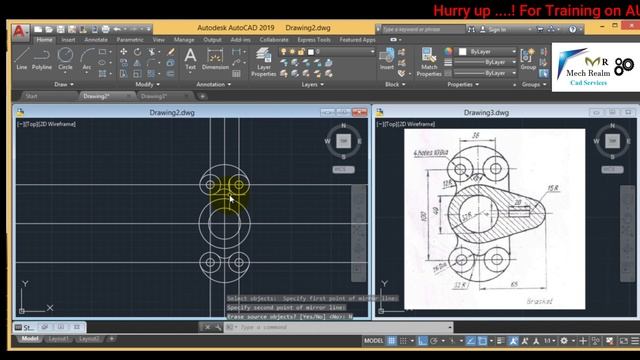Expand the Annotation panel
640x360 pixels.
tap(213, 84)
